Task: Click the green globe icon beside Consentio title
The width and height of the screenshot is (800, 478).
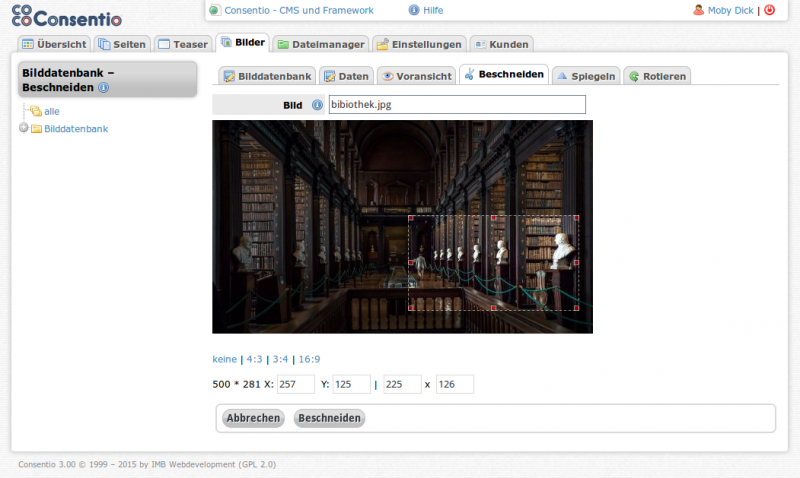Action: pos(215,10)
